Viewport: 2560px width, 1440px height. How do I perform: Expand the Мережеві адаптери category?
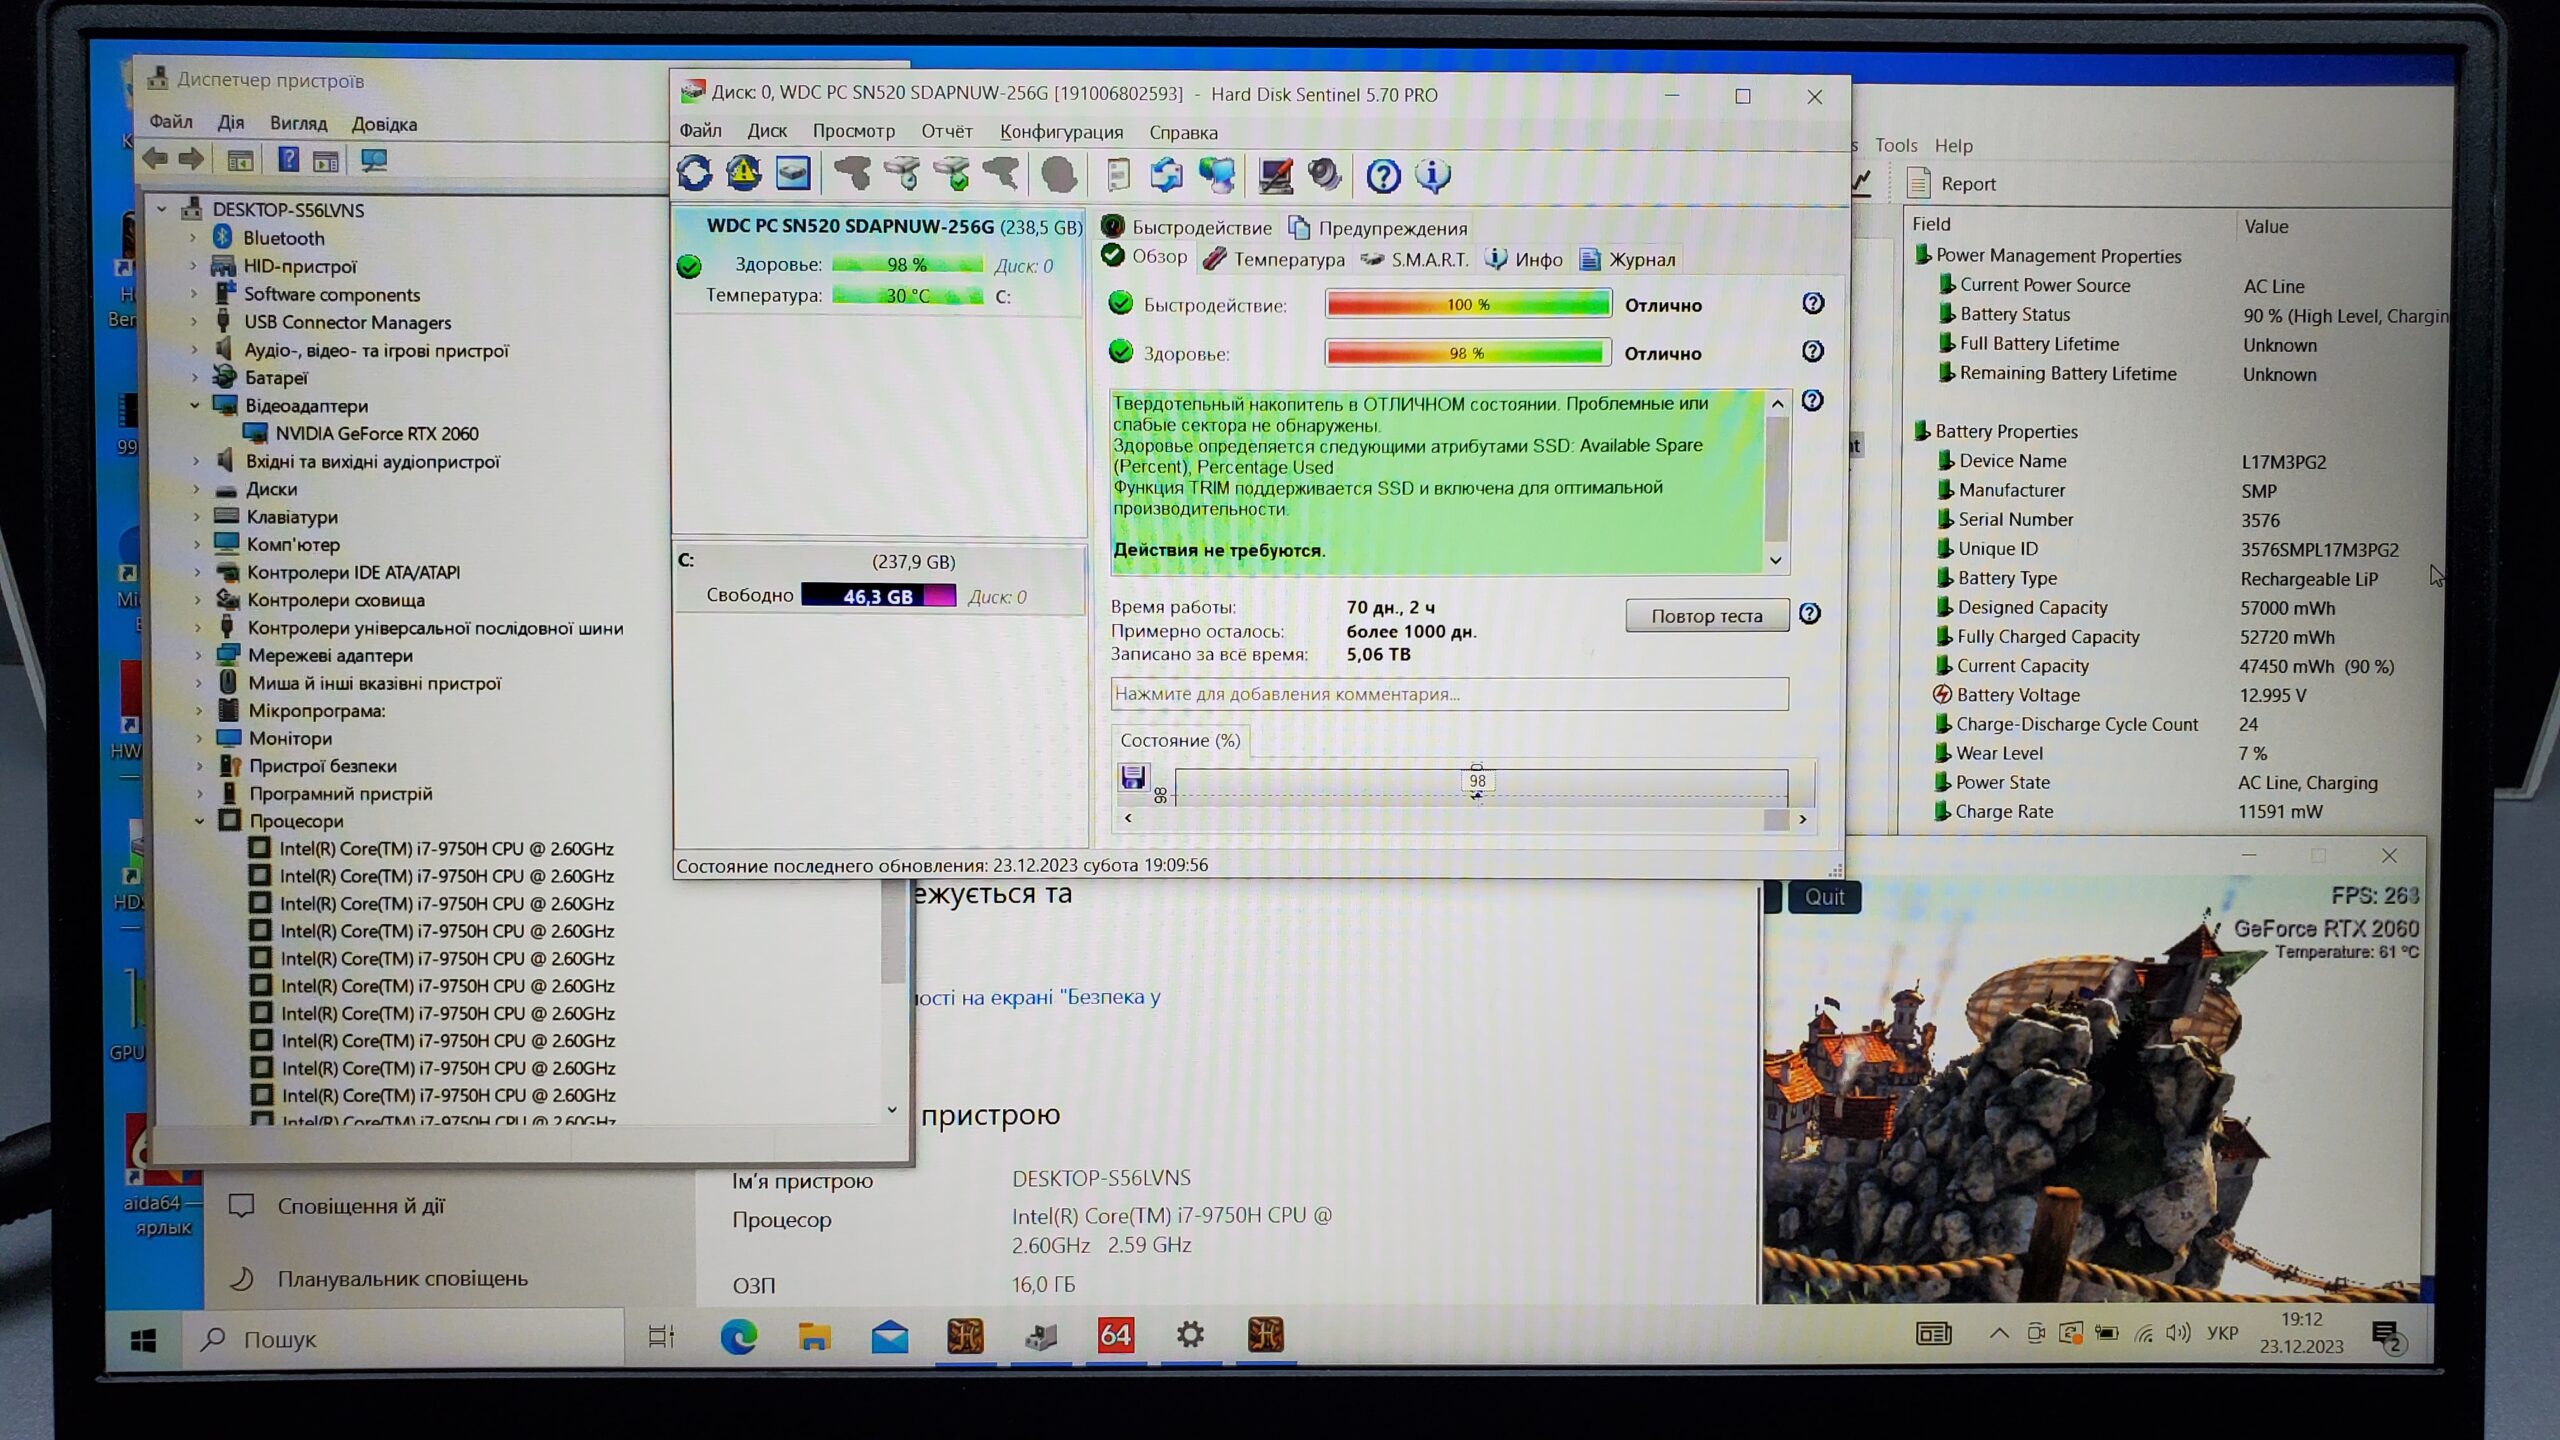[x=198, y=656]
